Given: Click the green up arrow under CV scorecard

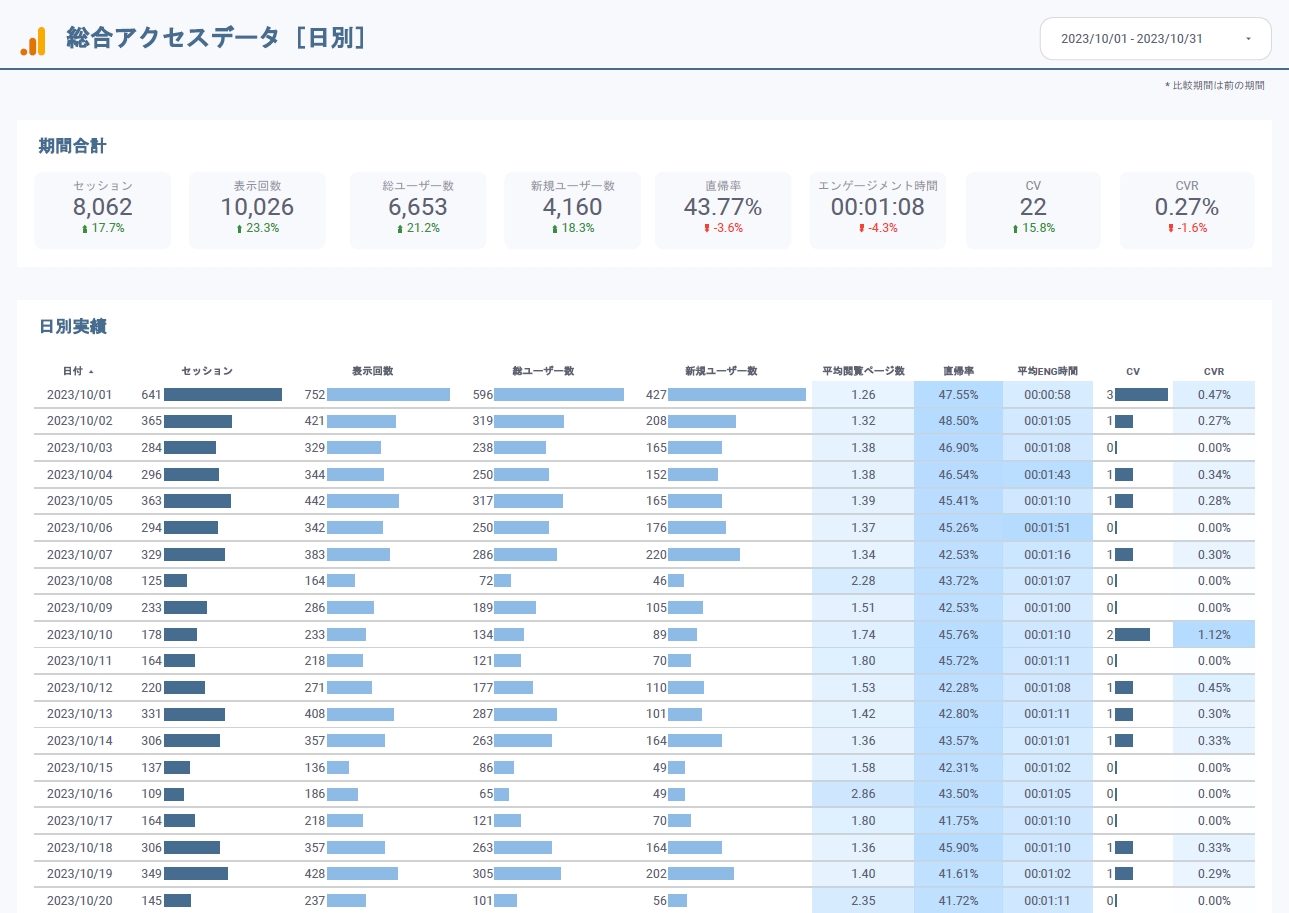Looking at the screenshot, I should [1017, 229].
